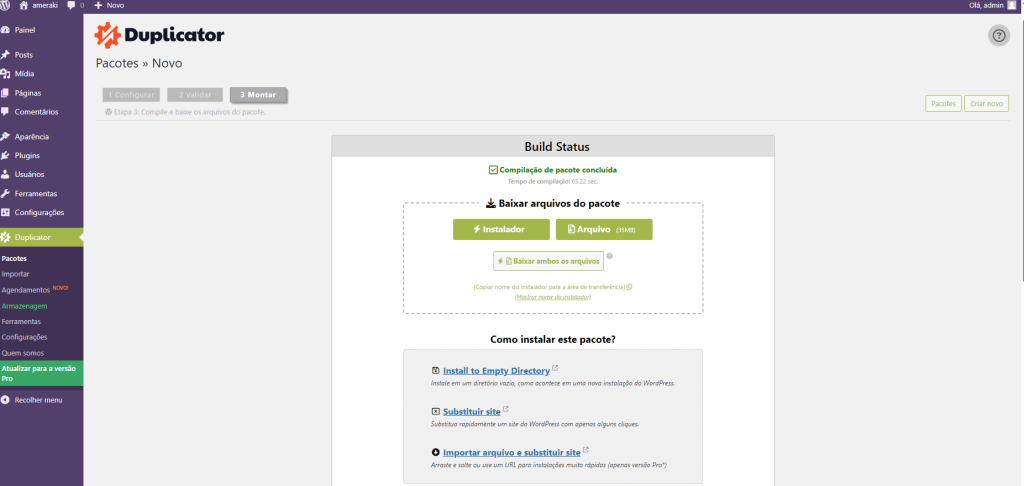The height and width of the screenshot is (486, 1024).
Task: Open Armazenagem in Duplicator submenu
Action: (x=25, y=305)
